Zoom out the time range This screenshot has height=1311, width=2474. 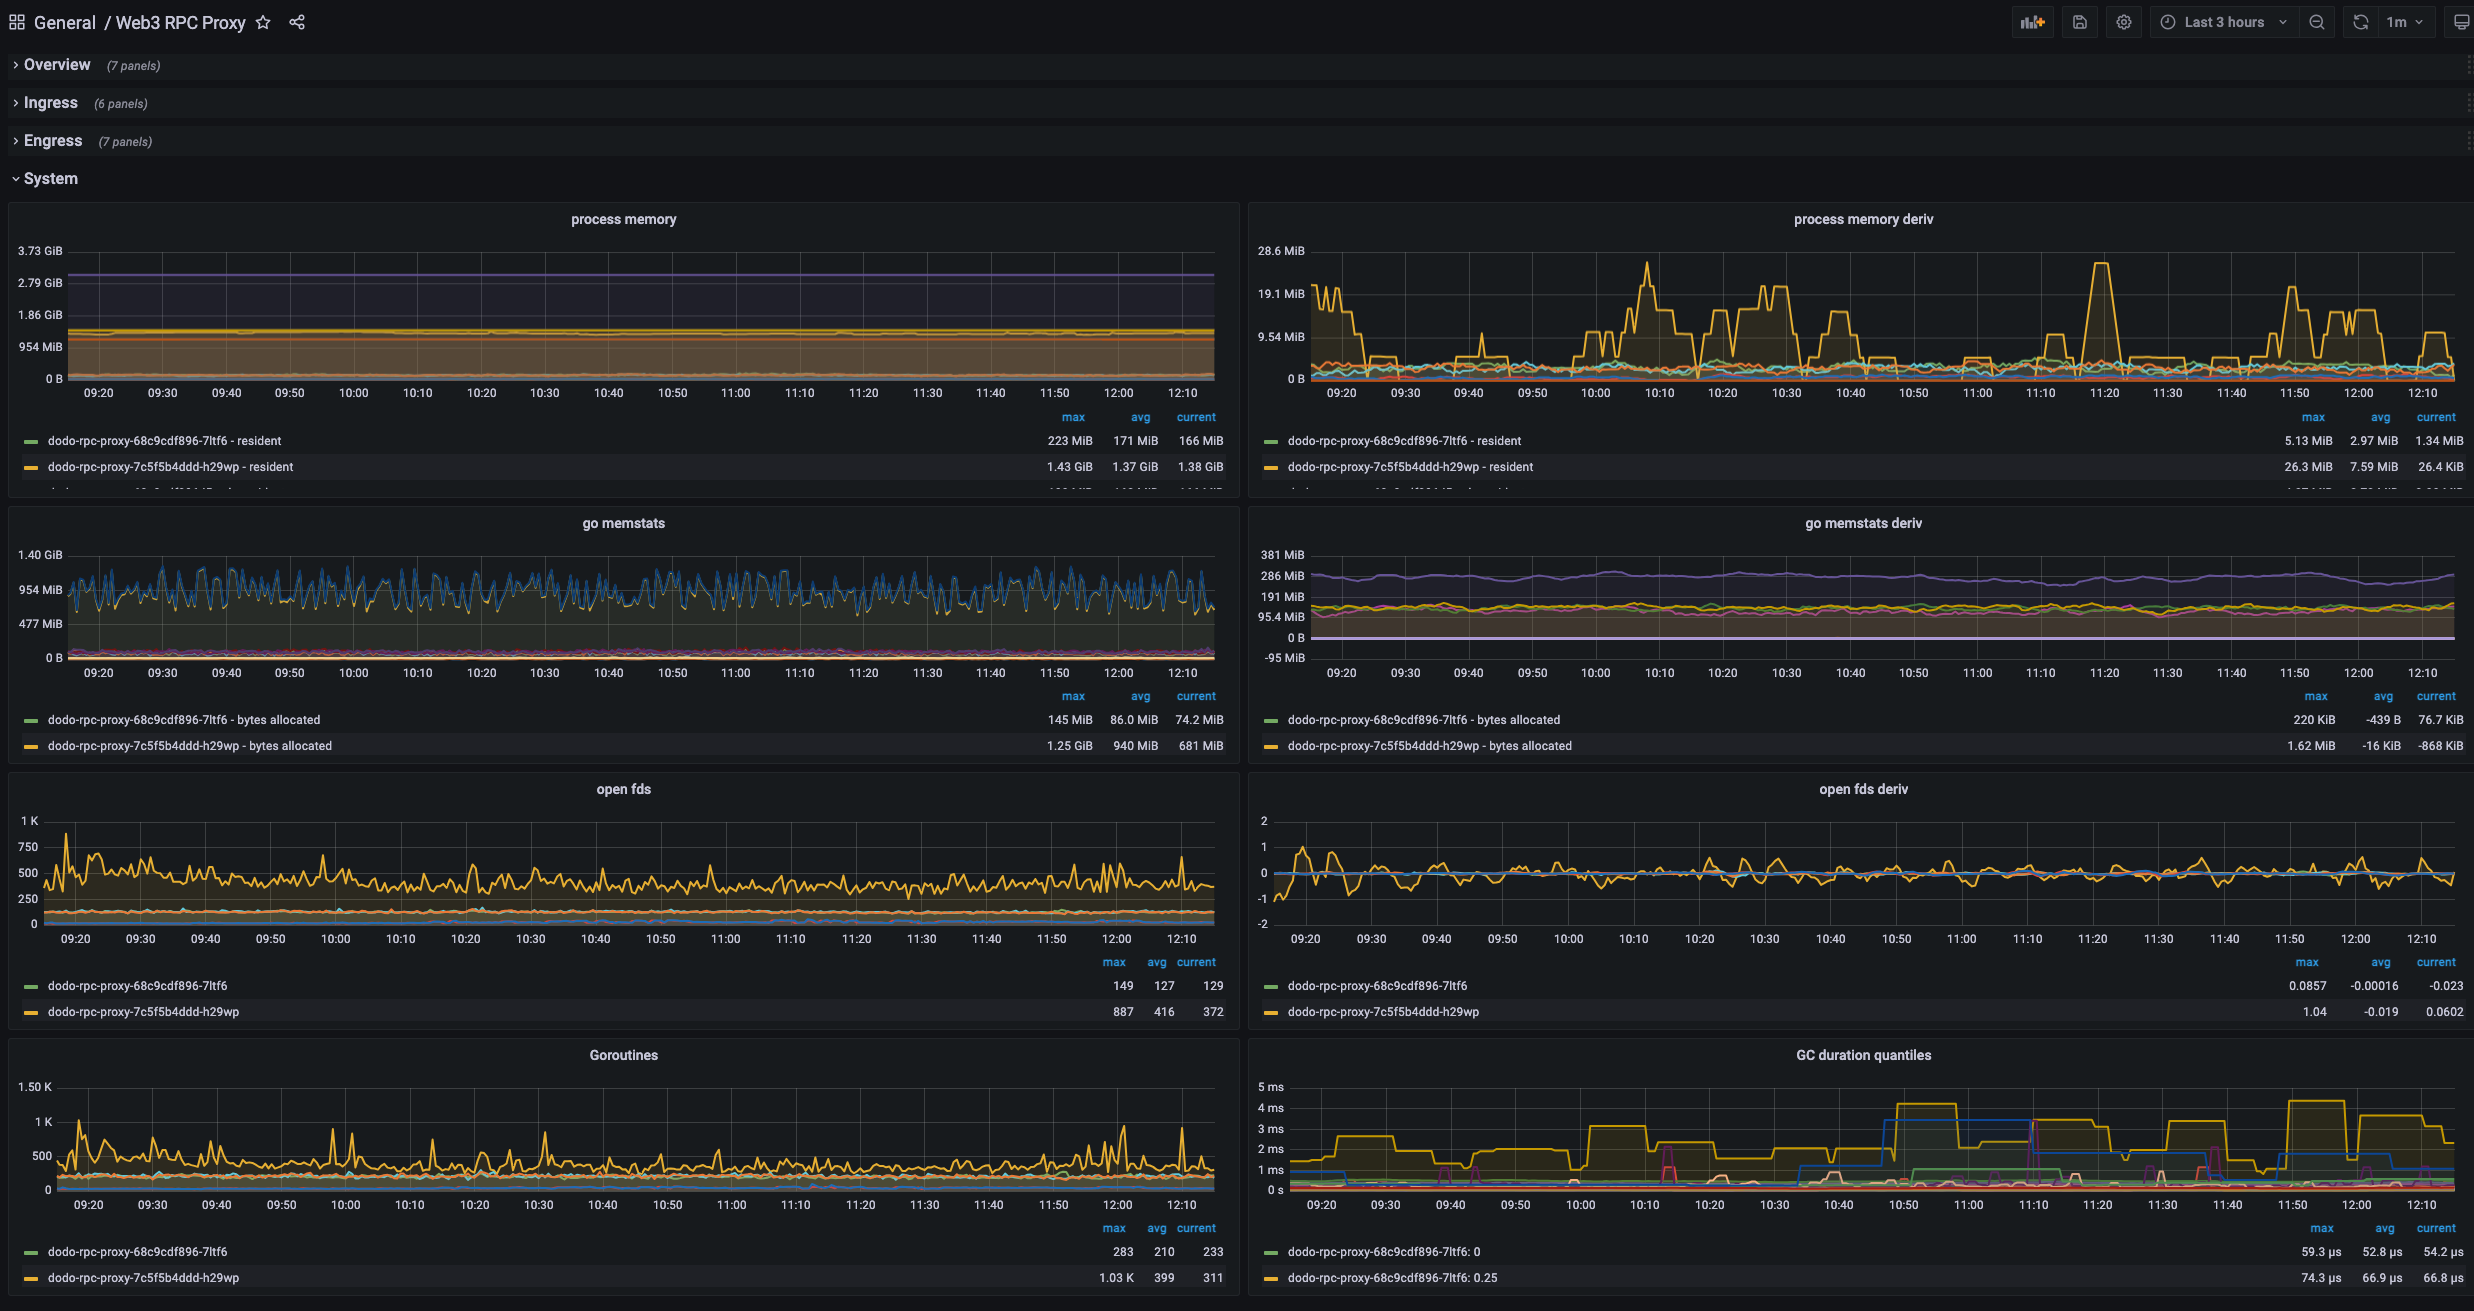(2317, 22)
